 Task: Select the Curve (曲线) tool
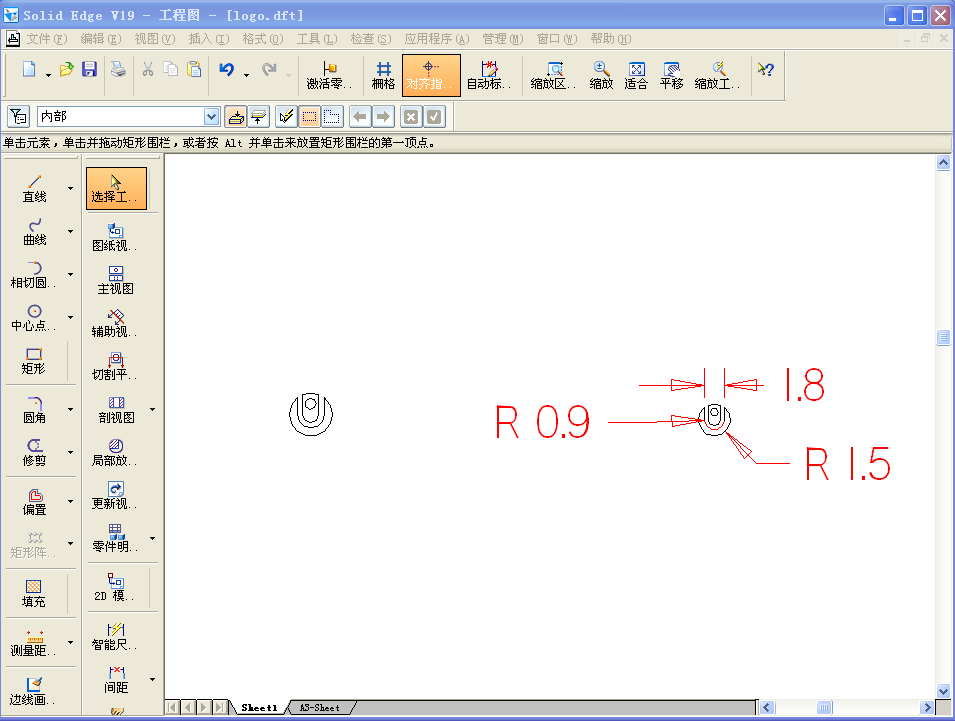coord(35,231)
